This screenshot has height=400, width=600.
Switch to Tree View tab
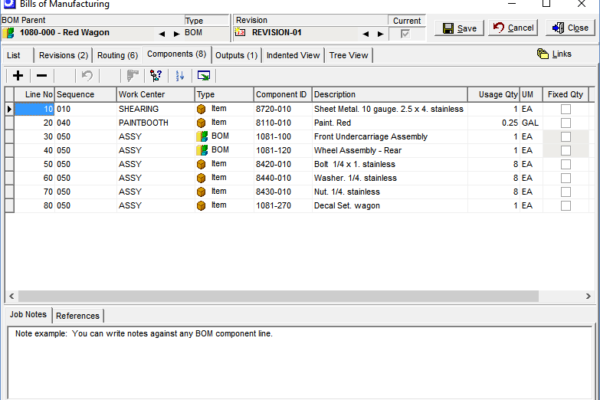349,55
